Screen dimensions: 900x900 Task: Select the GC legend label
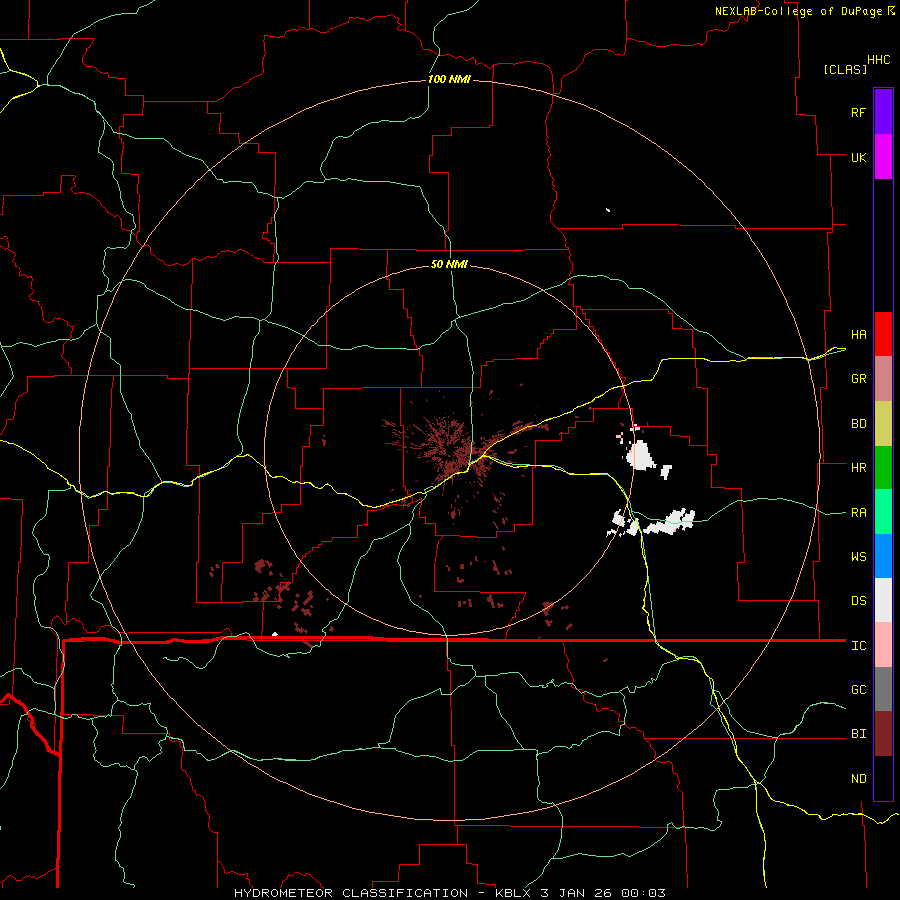click(858, 690)
